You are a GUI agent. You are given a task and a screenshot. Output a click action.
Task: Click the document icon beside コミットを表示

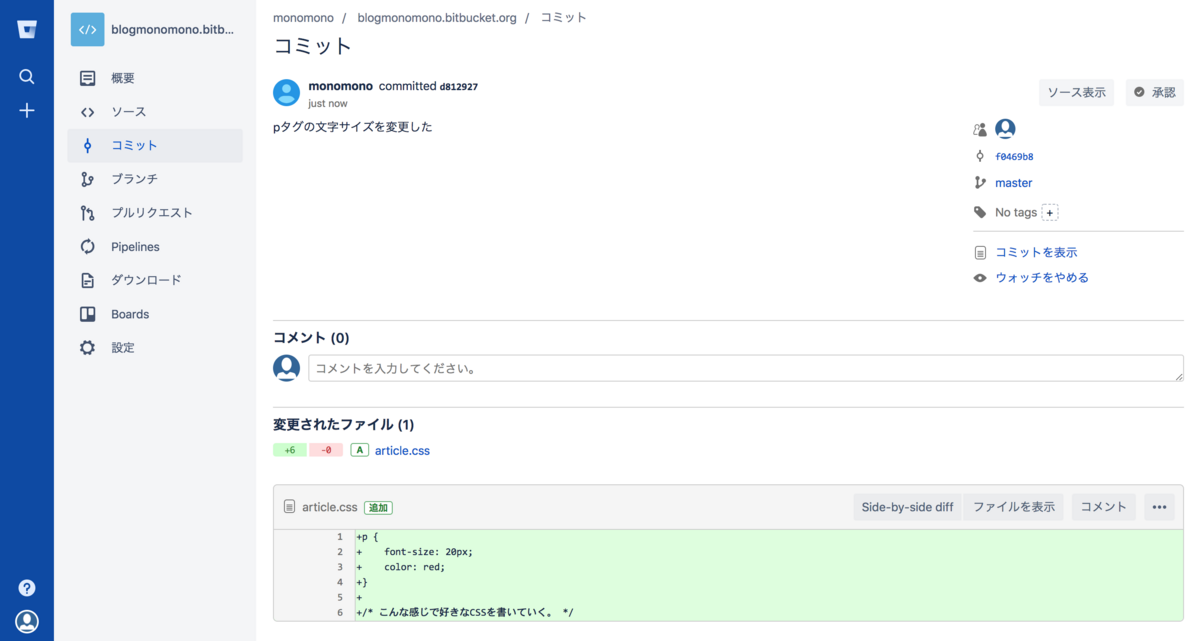coord(980,253)
